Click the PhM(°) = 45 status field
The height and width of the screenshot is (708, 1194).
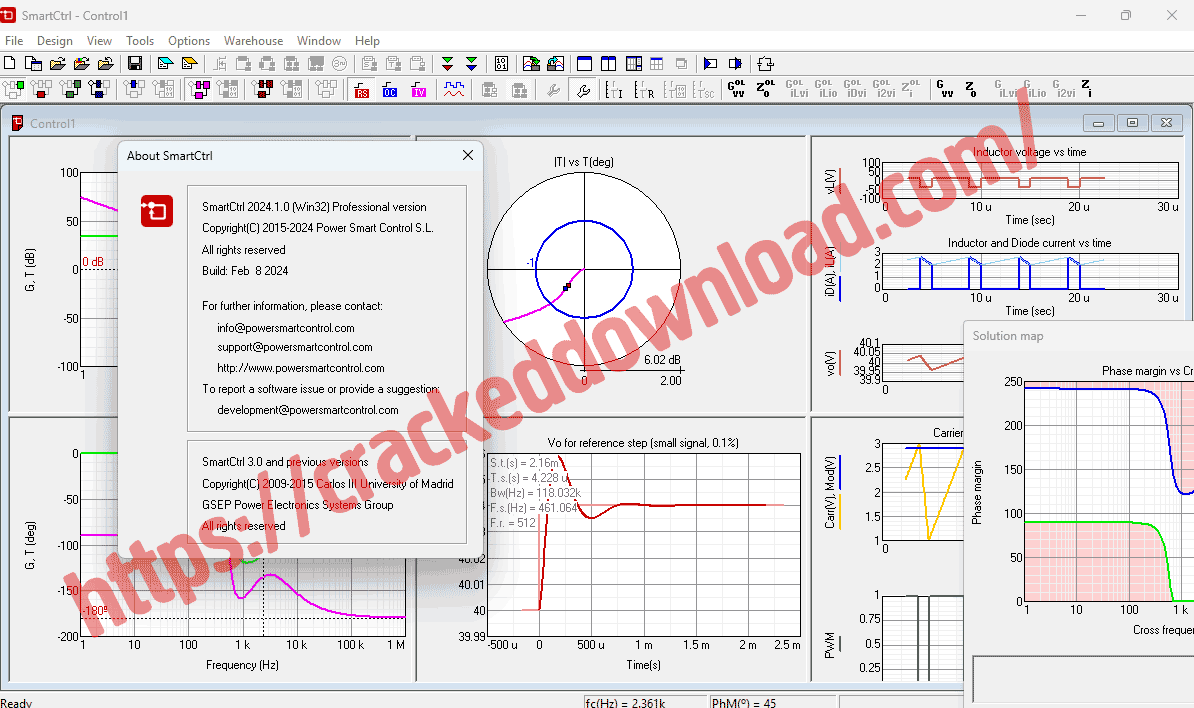773,703
